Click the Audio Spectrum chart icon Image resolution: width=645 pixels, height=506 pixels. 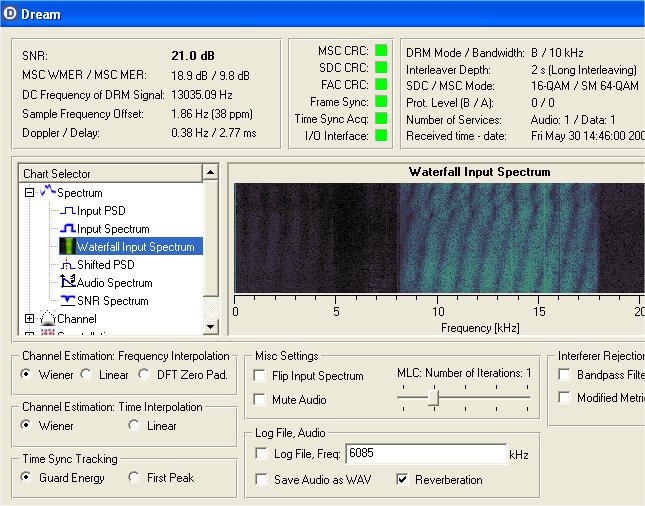tap(67, 283)
